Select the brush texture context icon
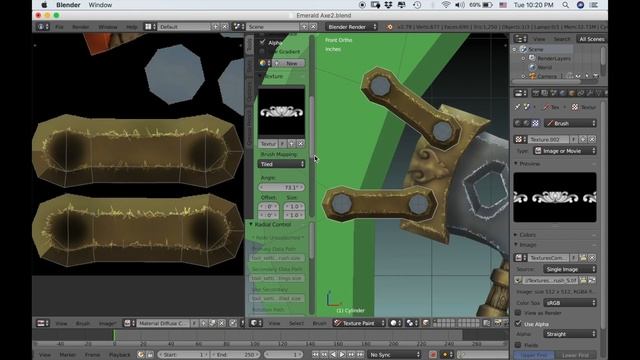 click(536, 123)
